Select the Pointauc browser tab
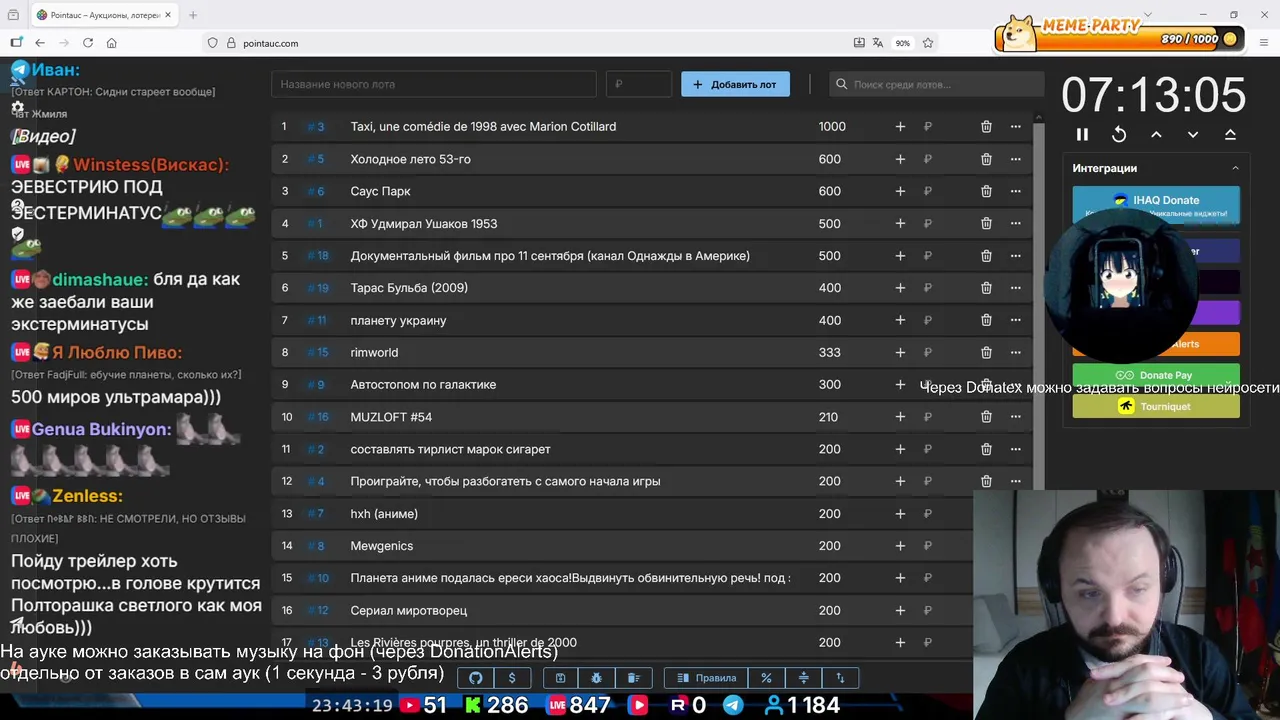1280x720 pixels. [102, 15]
